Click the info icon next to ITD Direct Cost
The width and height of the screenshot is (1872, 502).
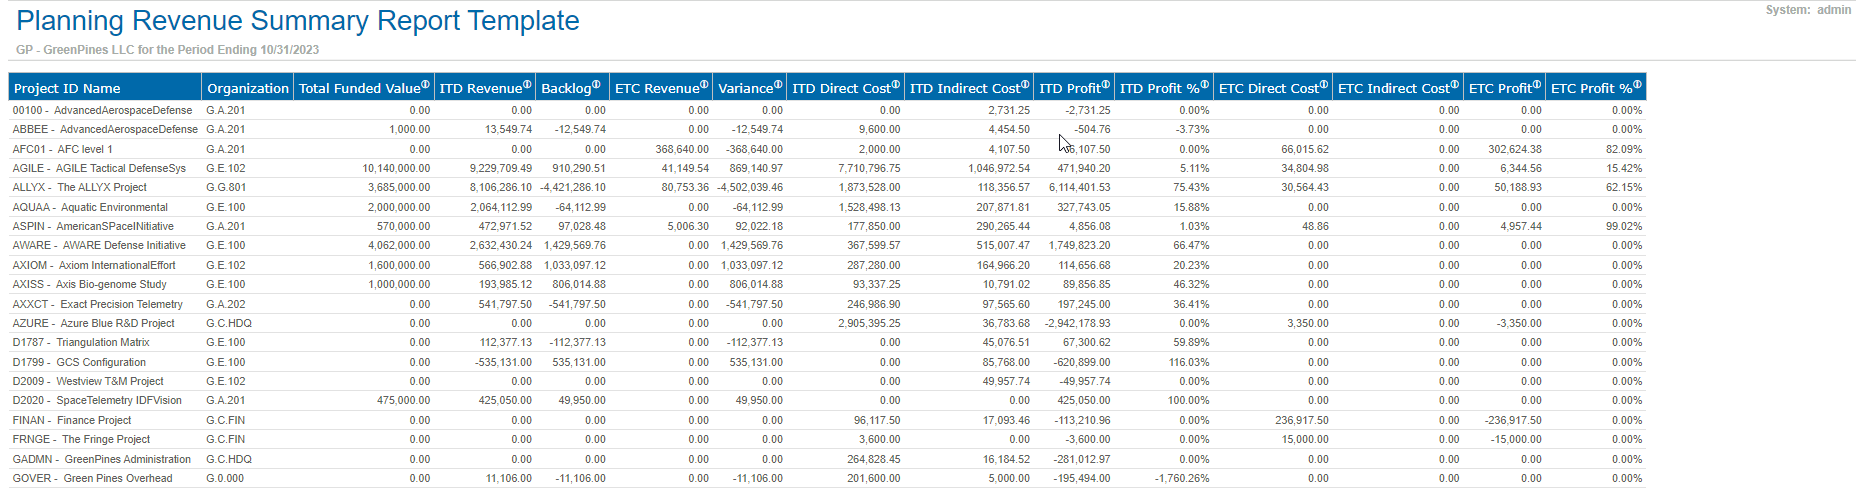pyautogui.click(x=895, y=85)
